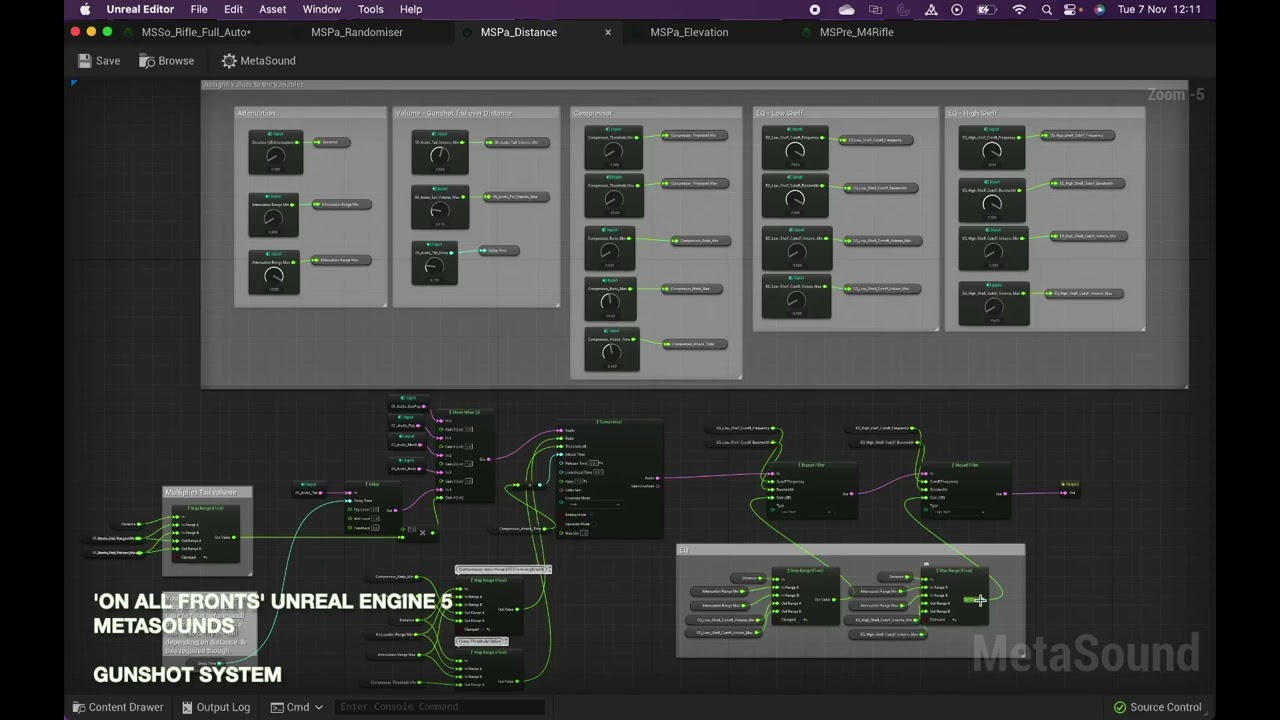Click the date and time in the menu bar
Screen dimensions: 1280x720
click(1159, 9)
